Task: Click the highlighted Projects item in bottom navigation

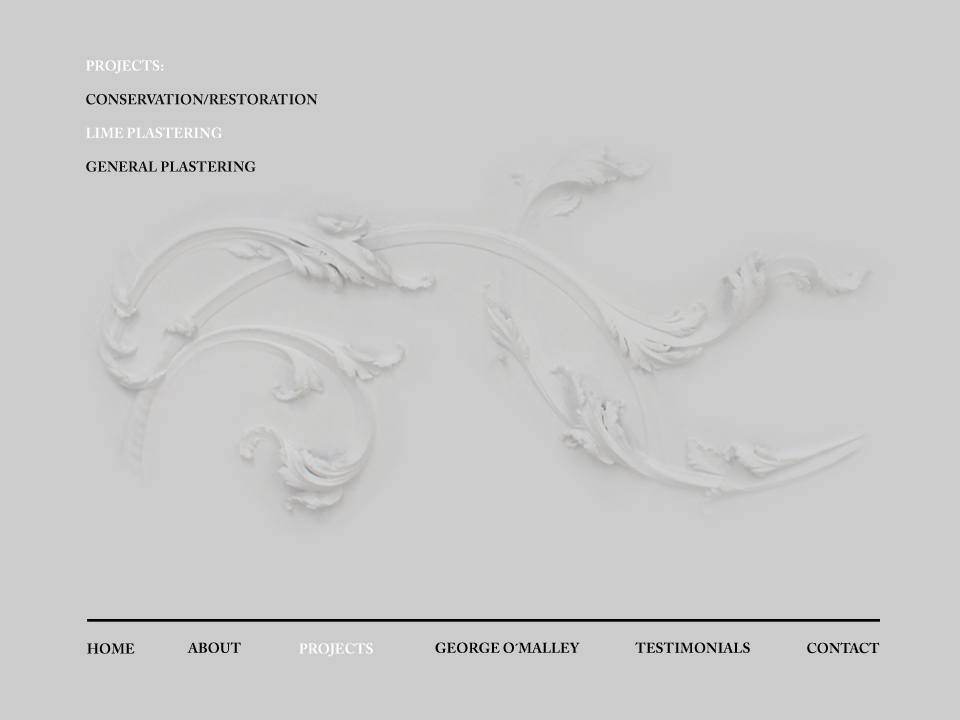Action: click(x=336, y=649)
